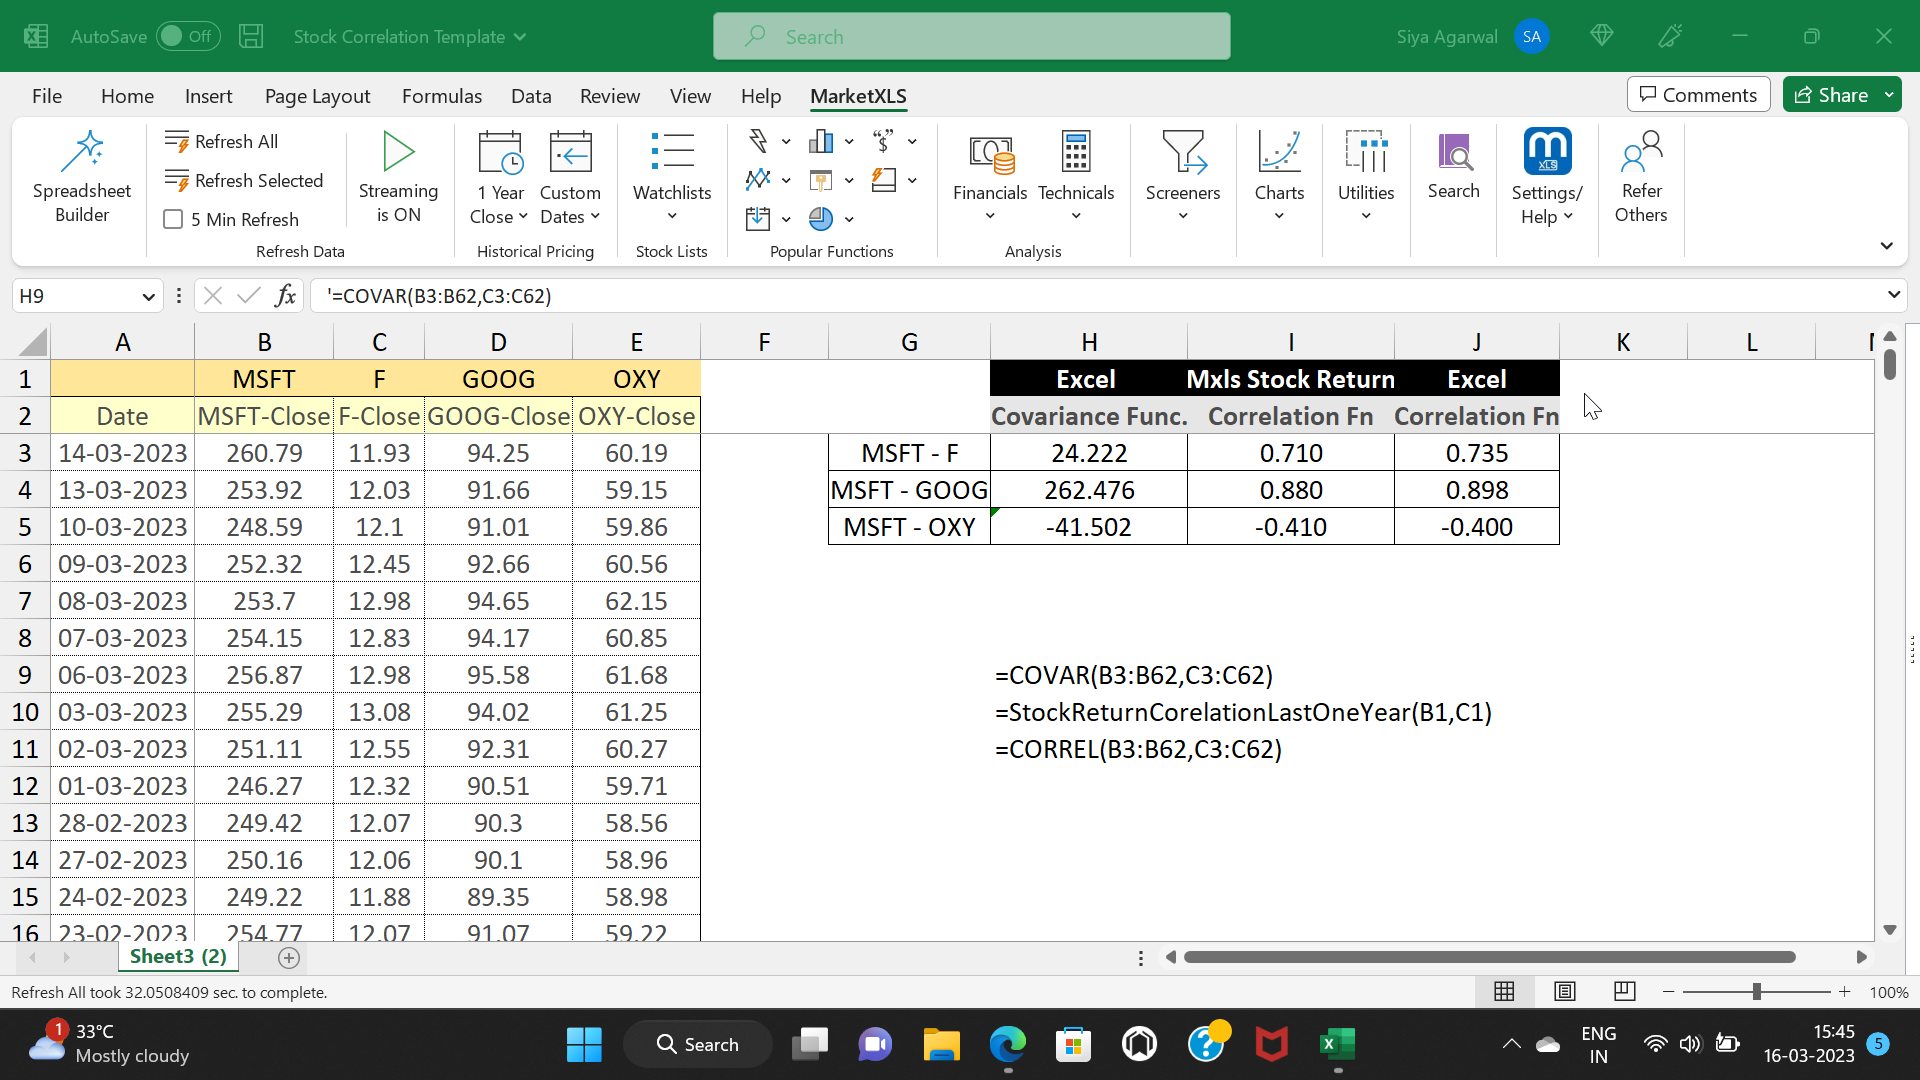Click the dollar quotes popular function icon
The image size is (1920, 1080).
[x=883, y=141]
